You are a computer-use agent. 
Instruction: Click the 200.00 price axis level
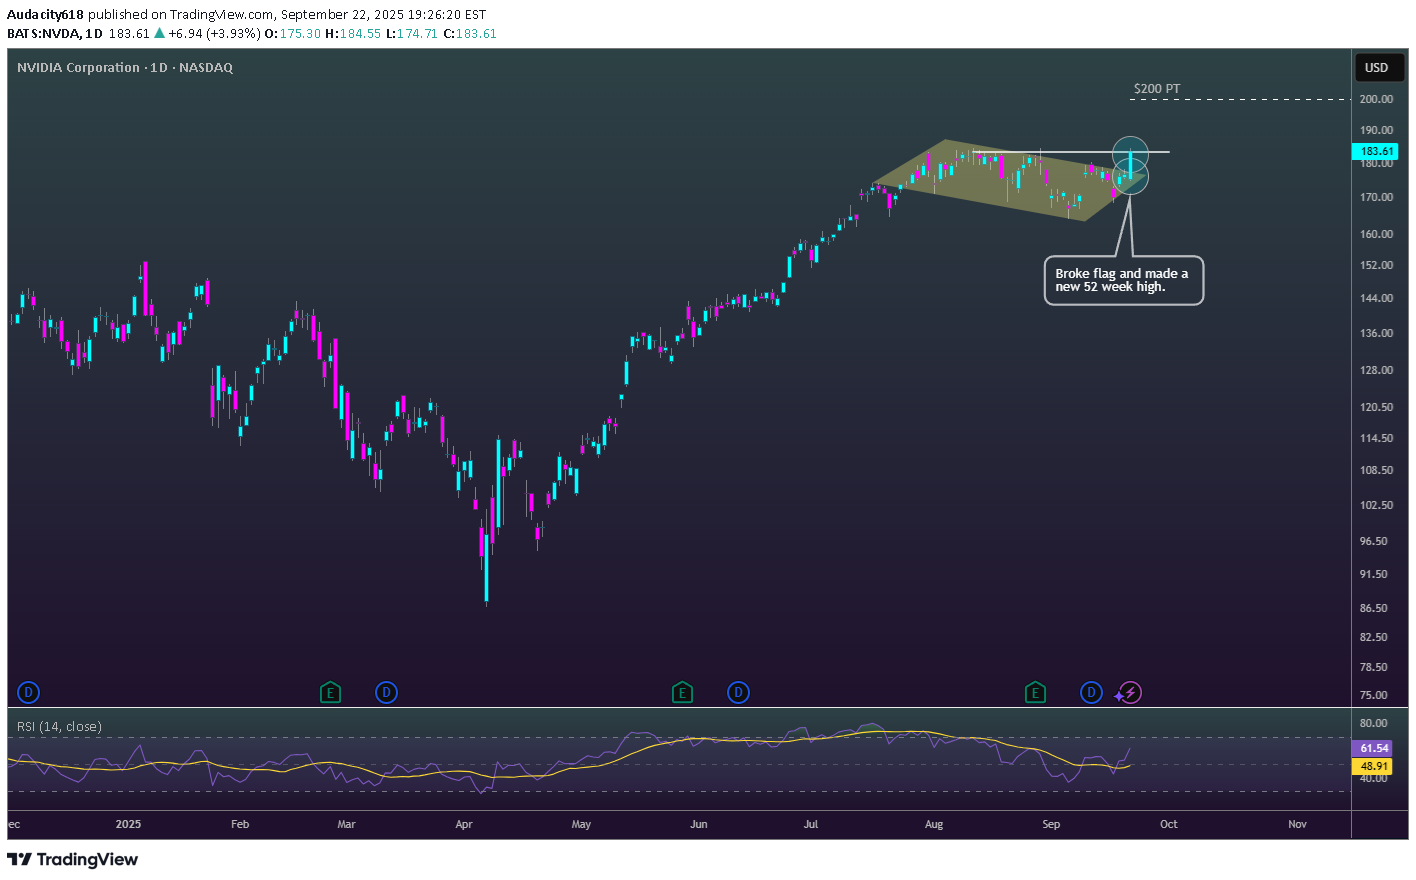coord(1376,99)
